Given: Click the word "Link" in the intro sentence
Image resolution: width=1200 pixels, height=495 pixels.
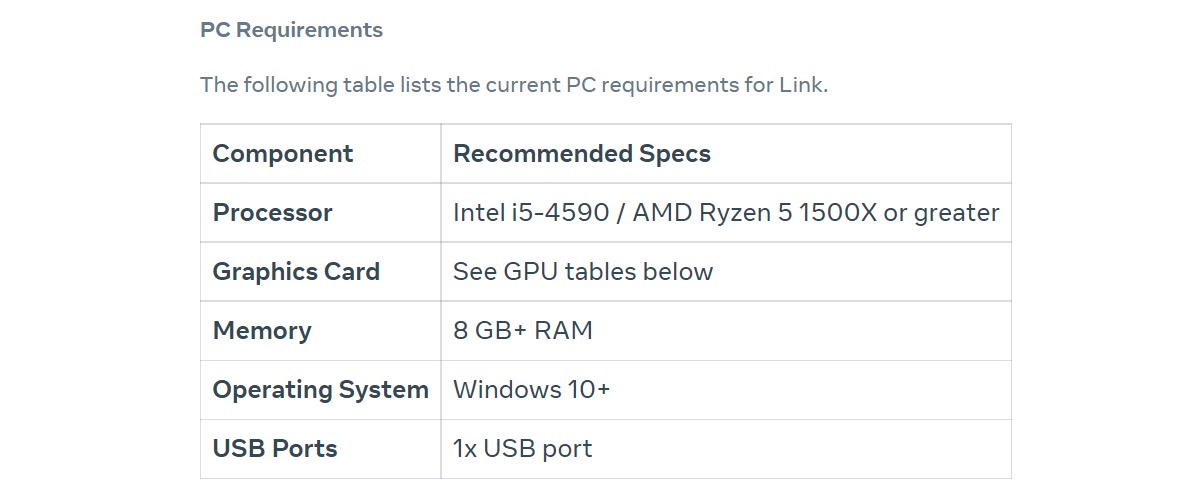Looking at the screenshot, I should (x=801, y=85).
